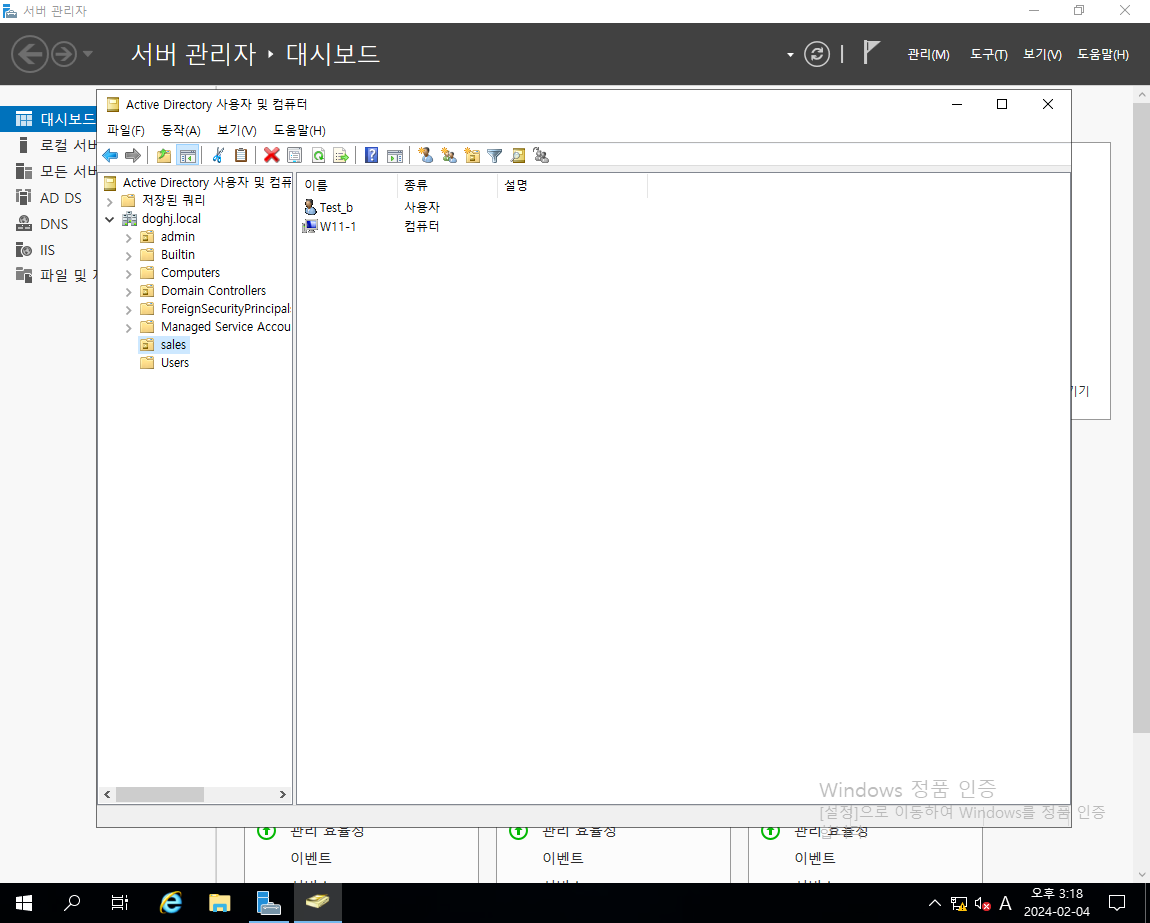Toggle the action pane icon
1150x923 pixels.
click(x=395, y=156)
